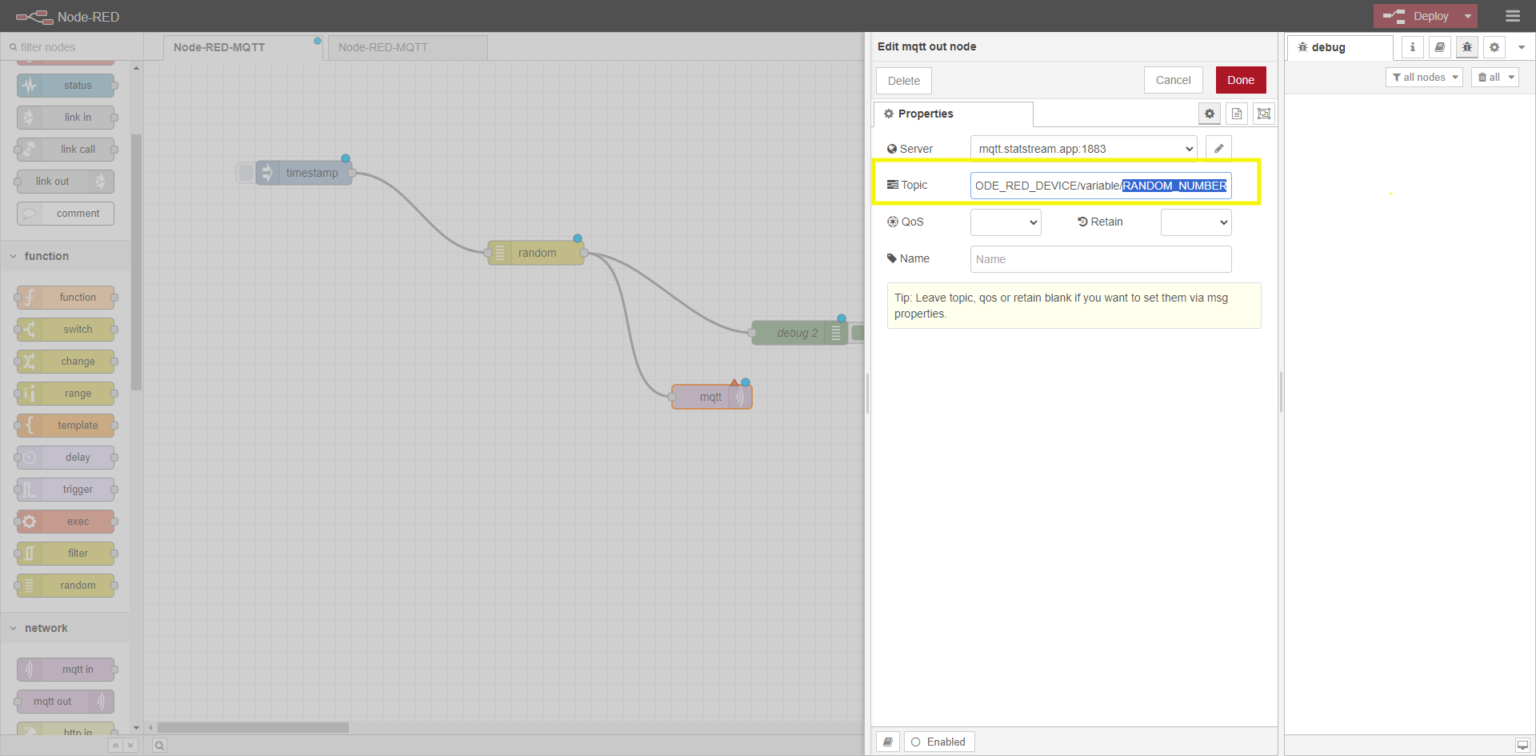1536x756 pixels.
Task: Open sidebar configuration nodes gear icon
Action: tap(1494, 47)
